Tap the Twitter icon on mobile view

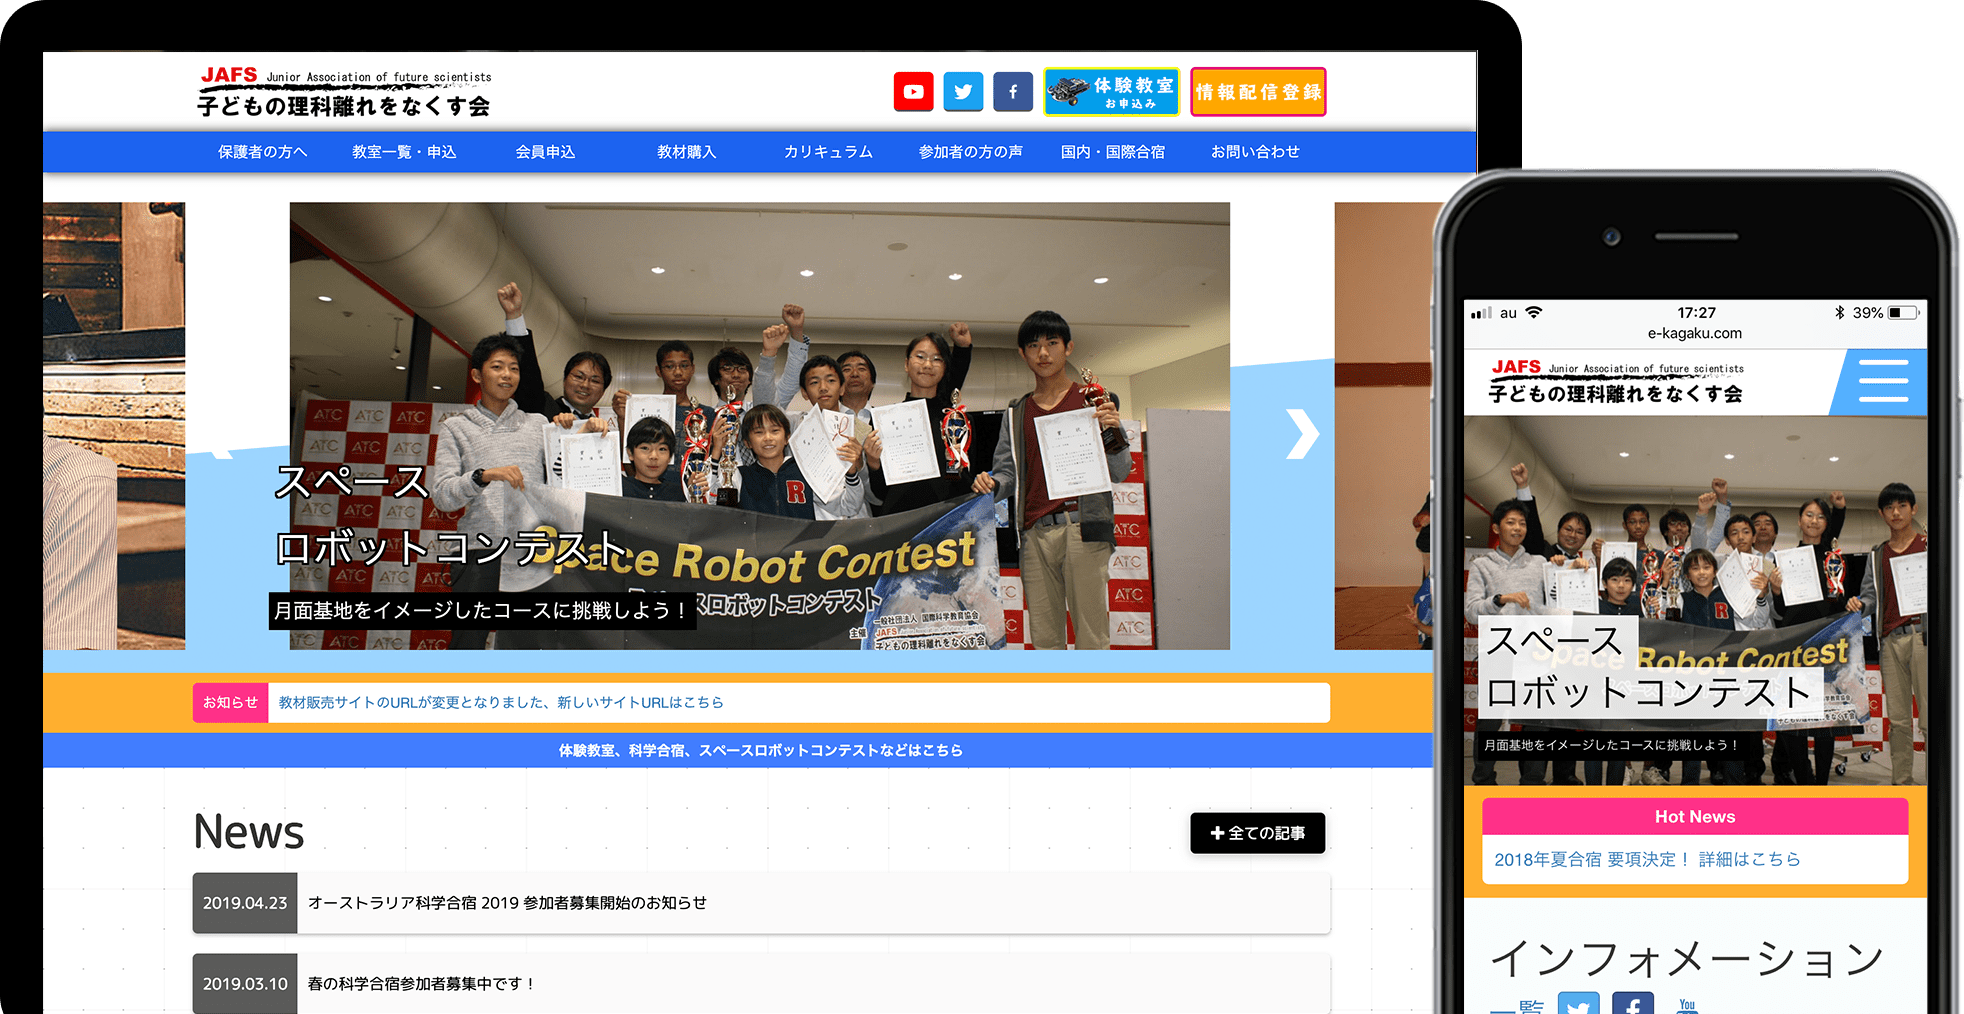coord(1578,1004)
